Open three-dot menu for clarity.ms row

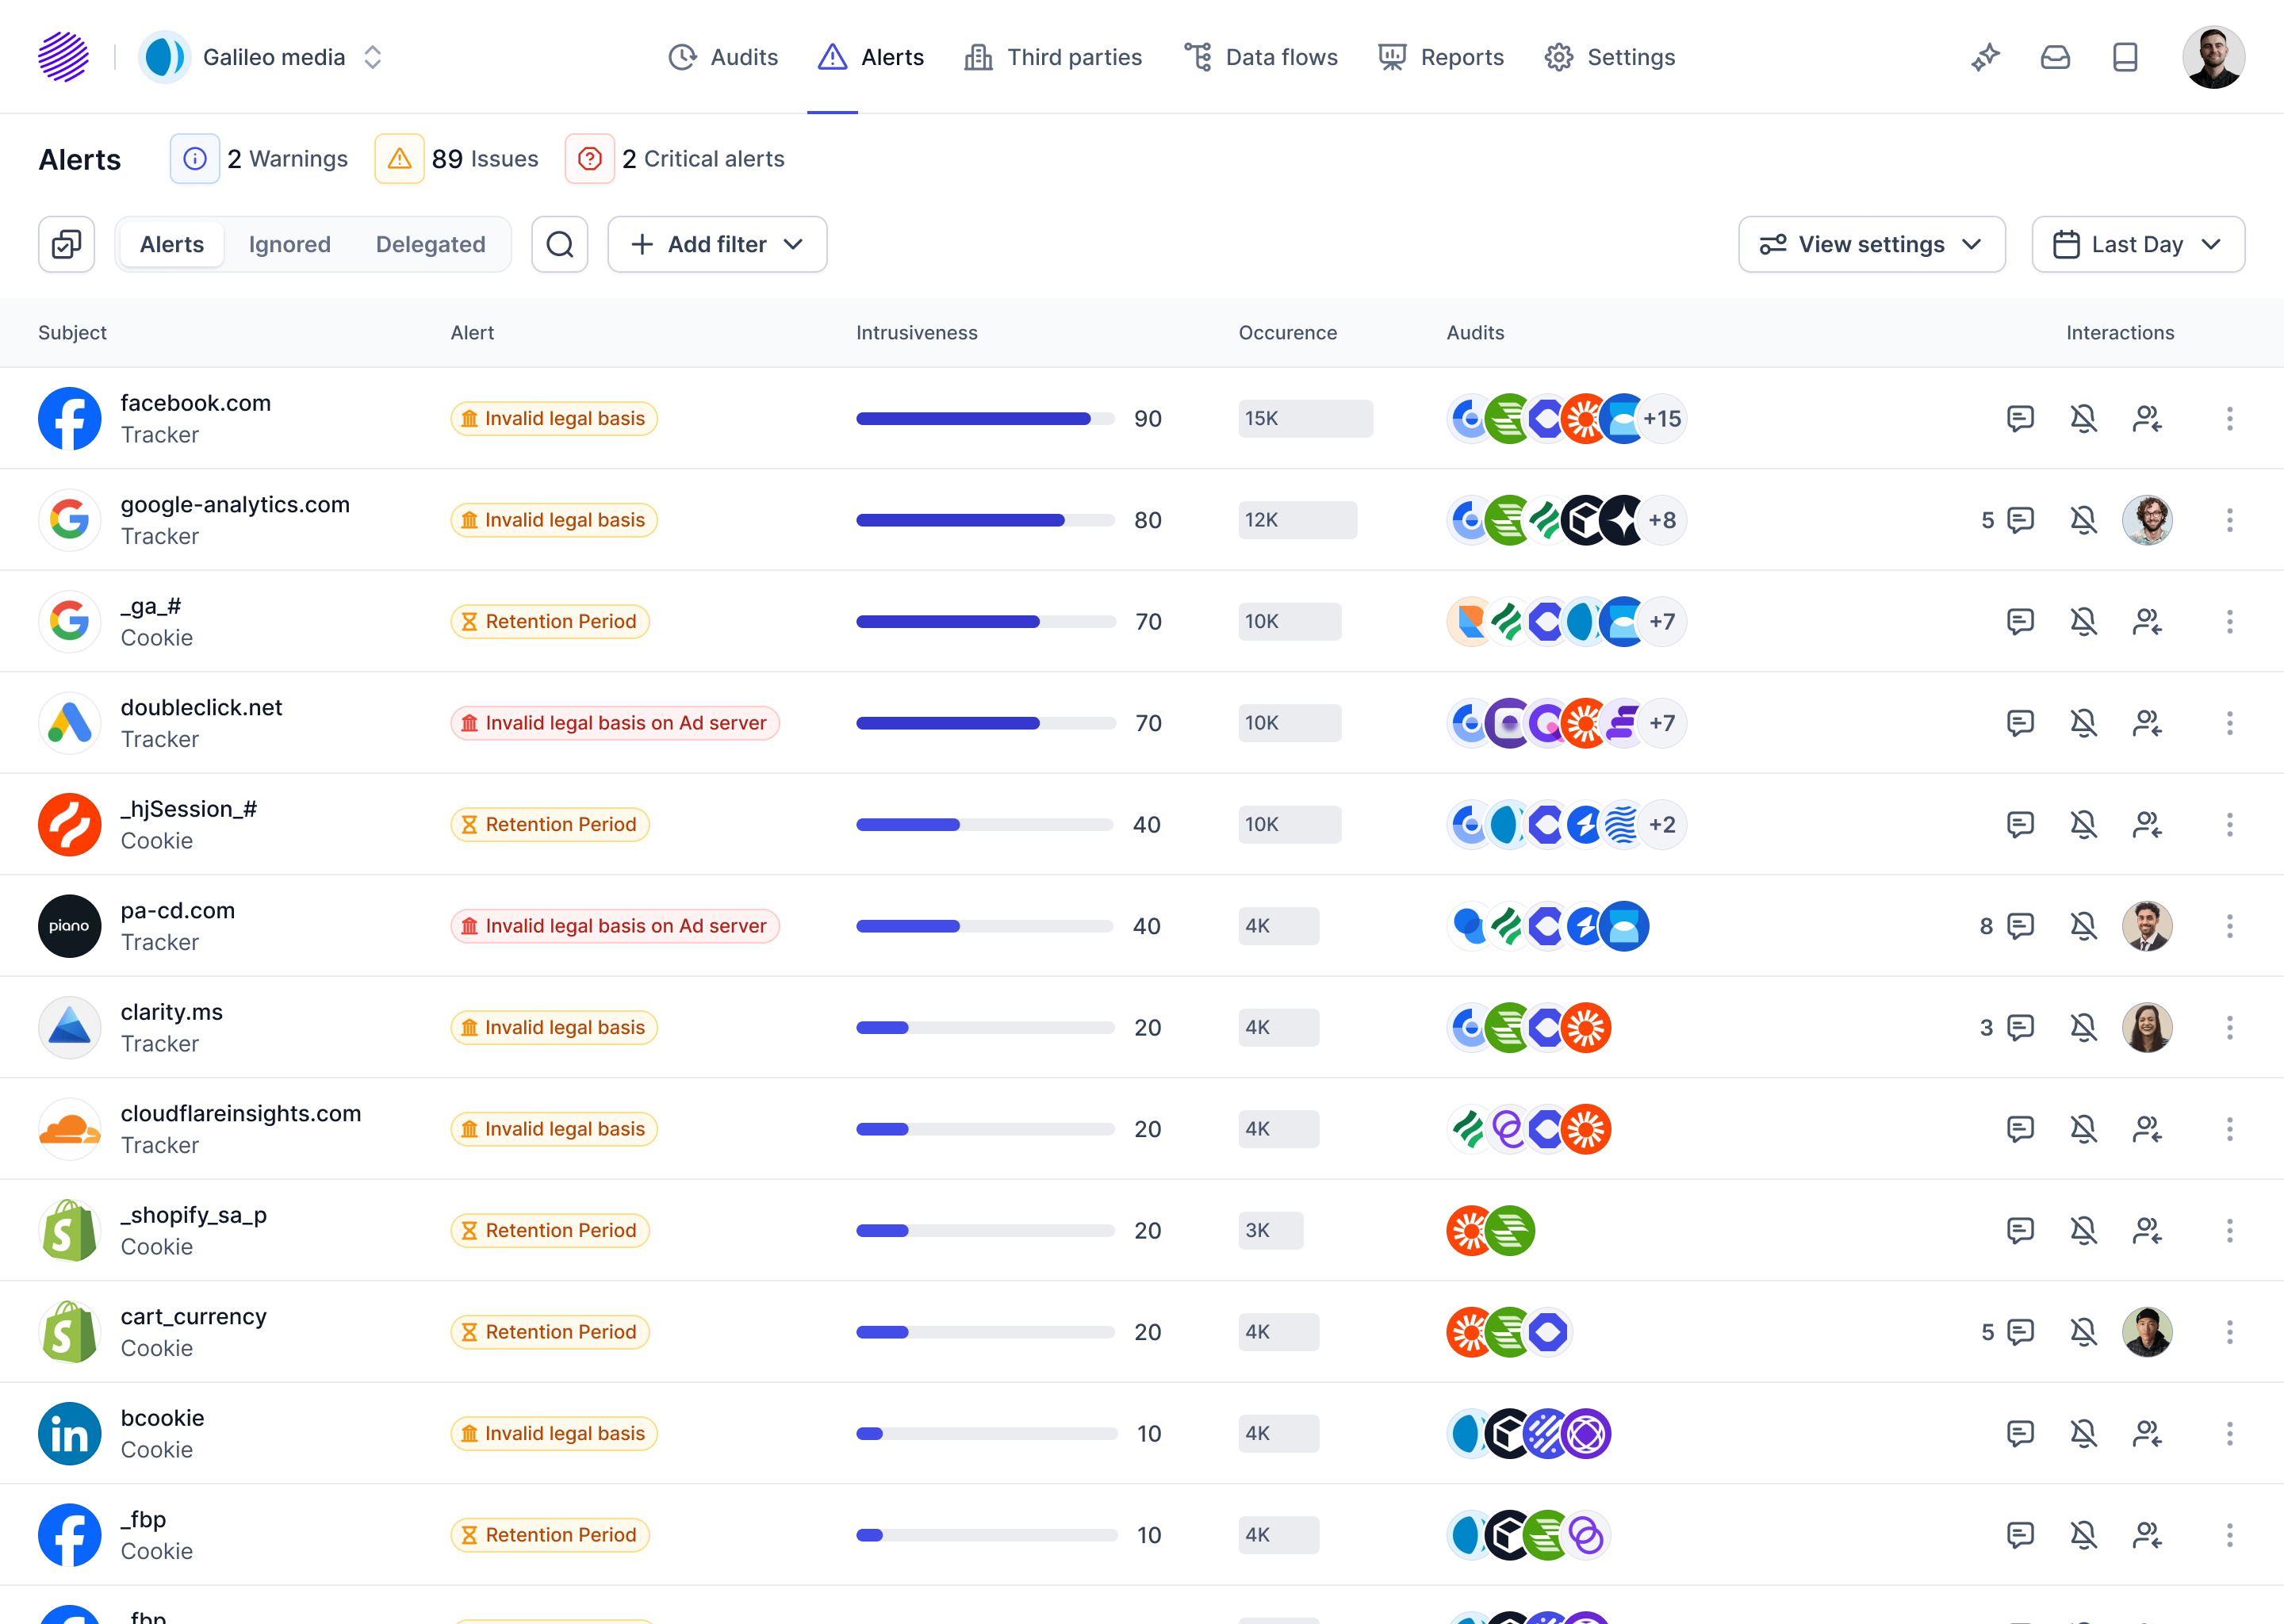click(x=2229, y=1027)
